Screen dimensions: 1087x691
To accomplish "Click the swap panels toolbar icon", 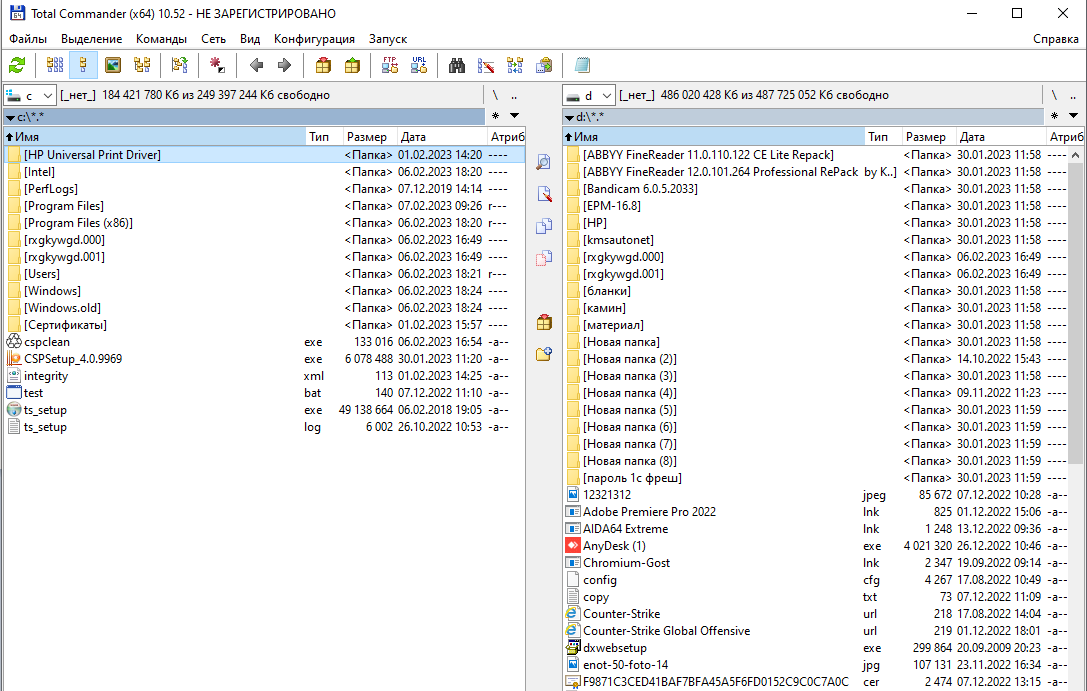I will coord(180,65).
